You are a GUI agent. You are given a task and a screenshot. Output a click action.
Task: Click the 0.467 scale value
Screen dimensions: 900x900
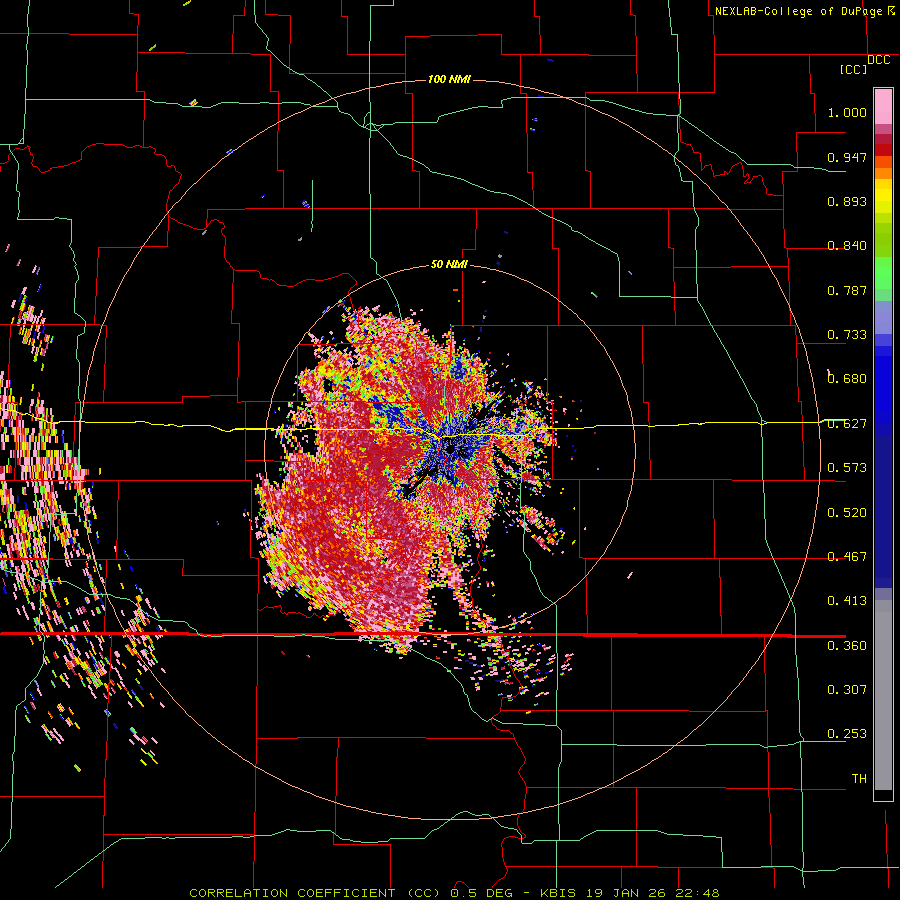pyautogui.click(x=847, y=557)
